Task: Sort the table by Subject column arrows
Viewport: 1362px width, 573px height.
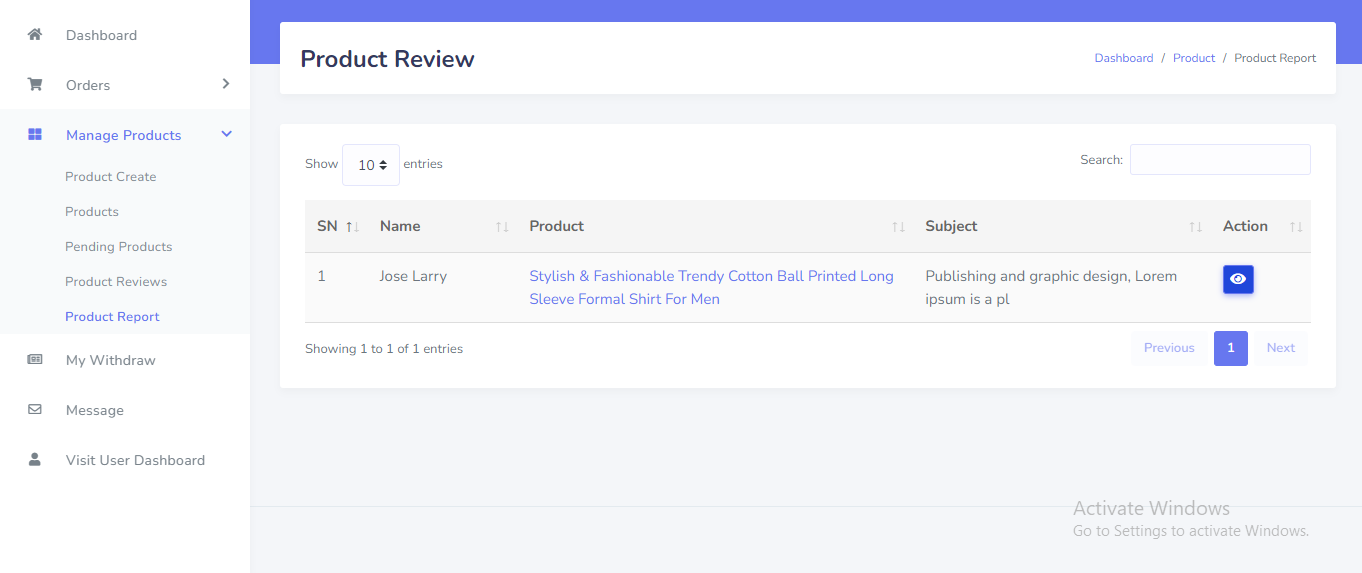Action: (1195, 227)
